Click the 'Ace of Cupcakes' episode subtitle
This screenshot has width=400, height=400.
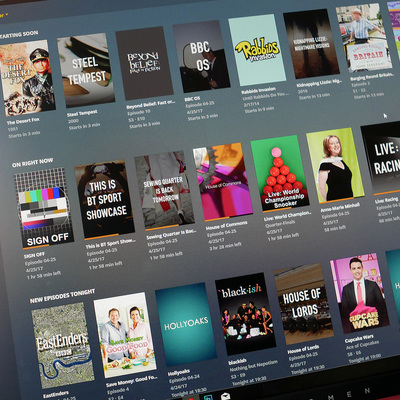pyautogui.click(x=362, y=345)
